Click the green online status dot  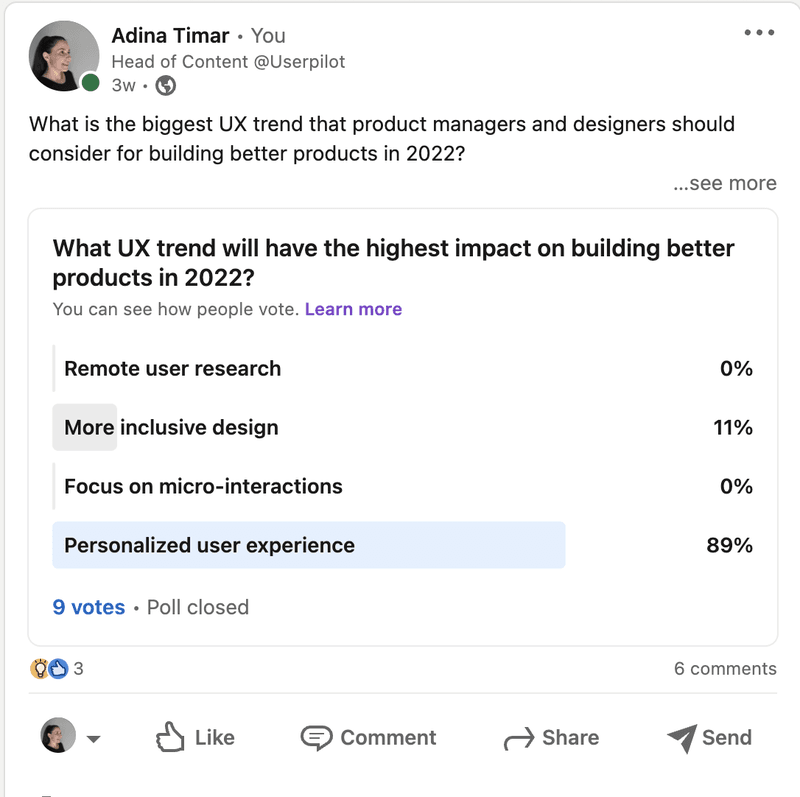coord(91,83)
